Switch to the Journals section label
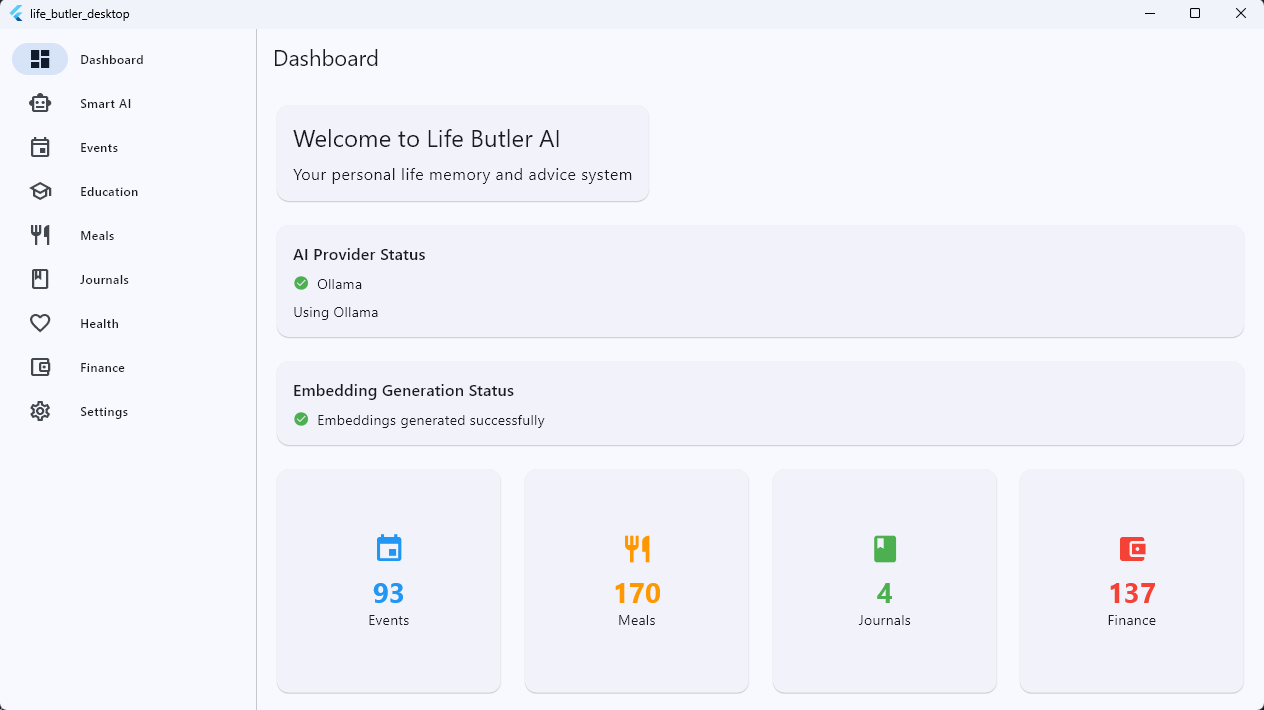The height and width of the screenshot is (710, 1264). tap(105, 280)
